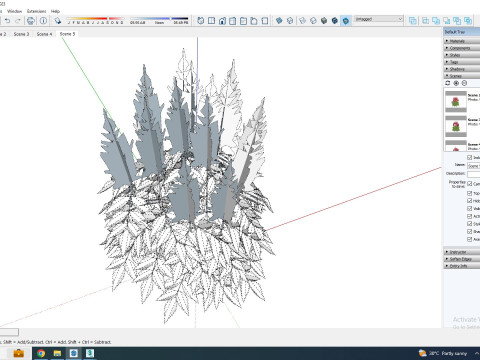Expand the Styles tray panel
The image size is (480, 360).
coord(462,55)
